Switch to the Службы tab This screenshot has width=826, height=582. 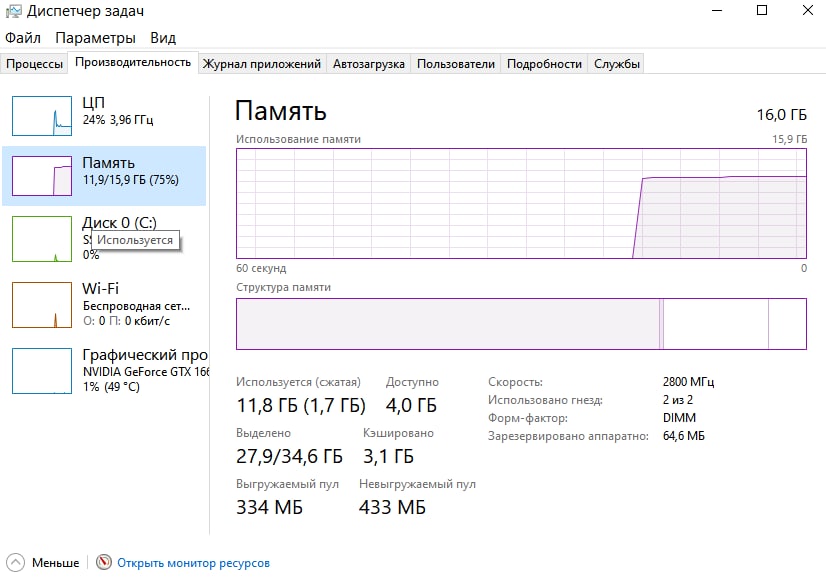pyautogui.click(x=617, y=64)
